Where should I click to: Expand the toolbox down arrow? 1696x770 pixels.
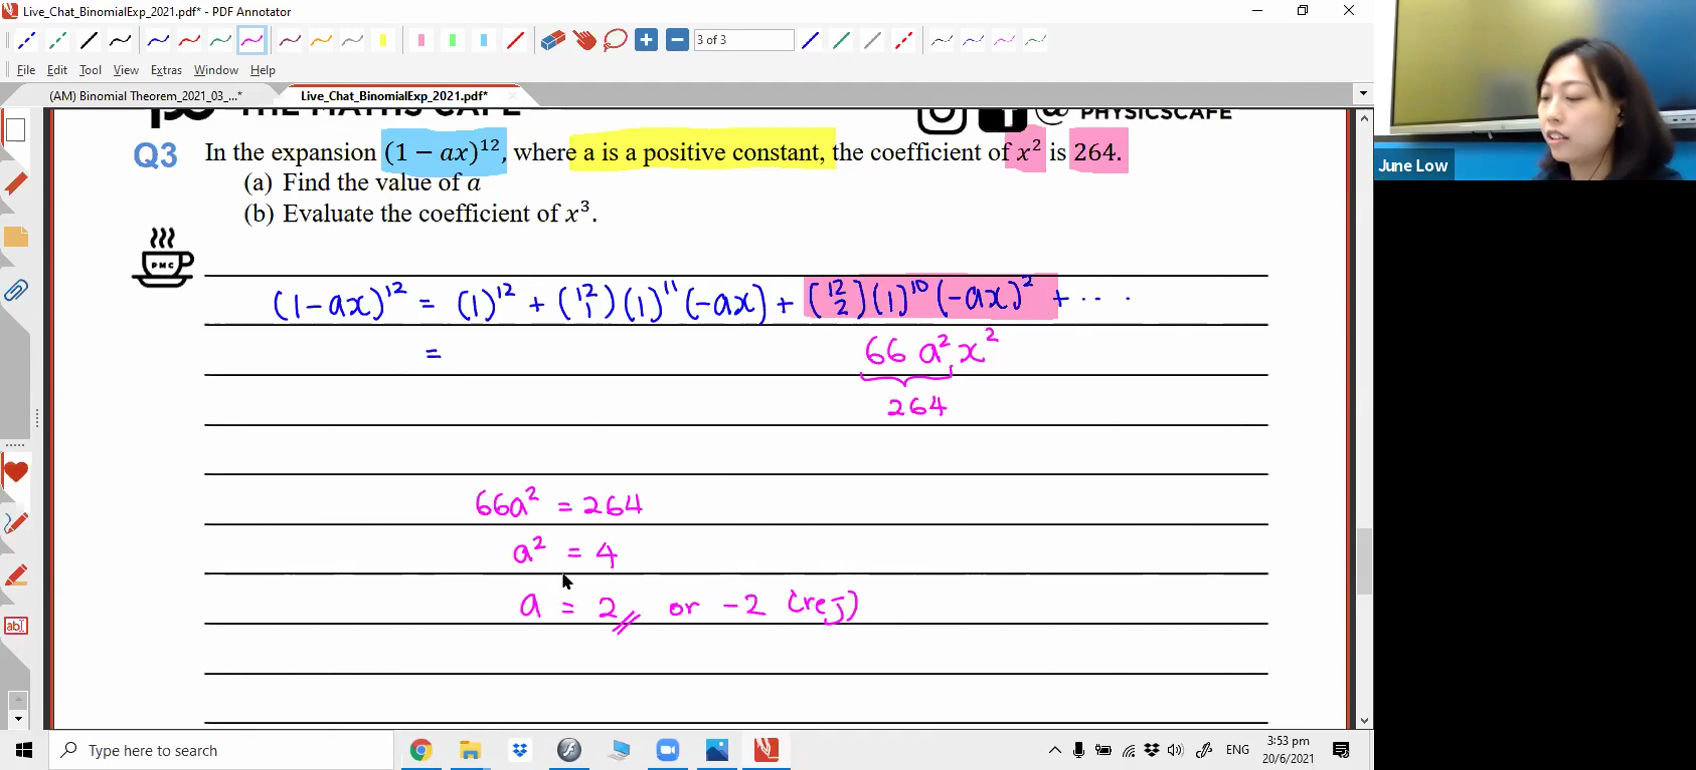[x=17, y=719]
